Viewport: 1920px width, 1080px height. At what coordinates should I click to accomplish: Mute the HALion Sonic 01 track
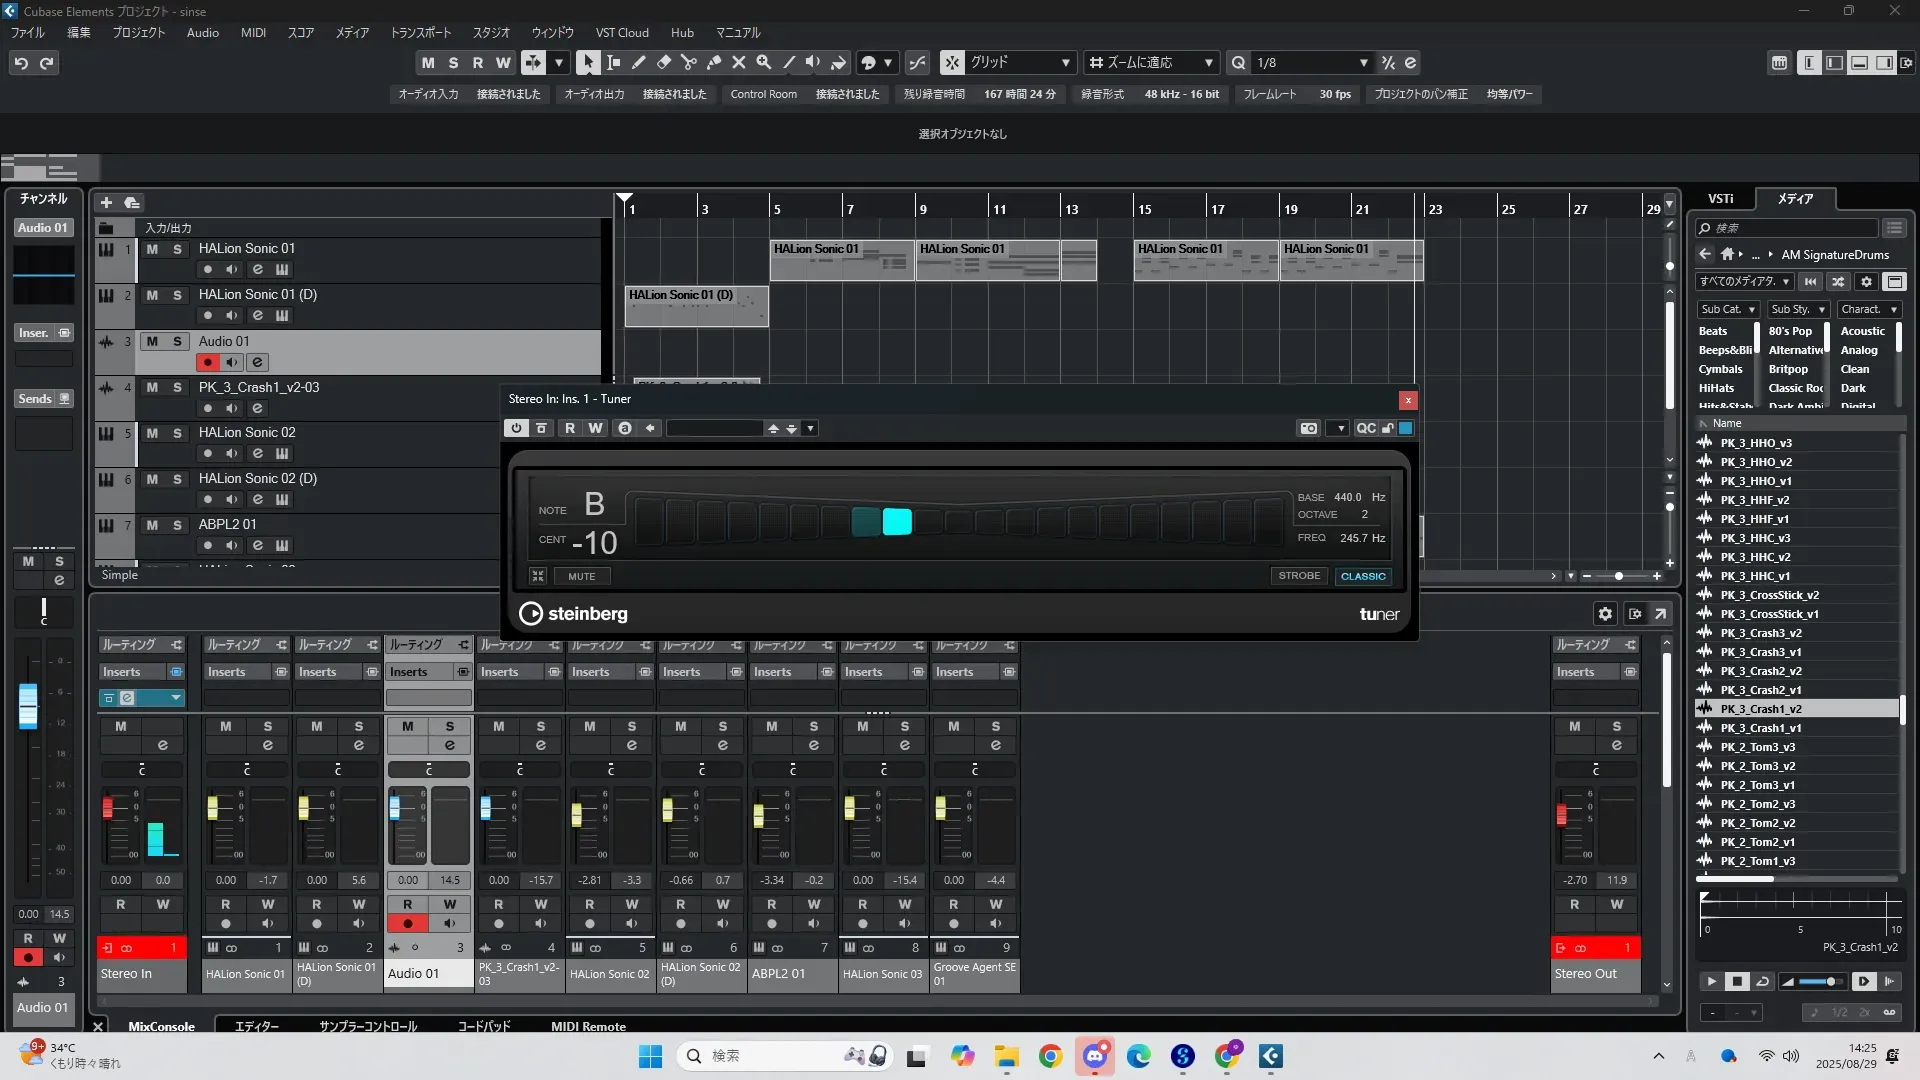pos(152,249)
